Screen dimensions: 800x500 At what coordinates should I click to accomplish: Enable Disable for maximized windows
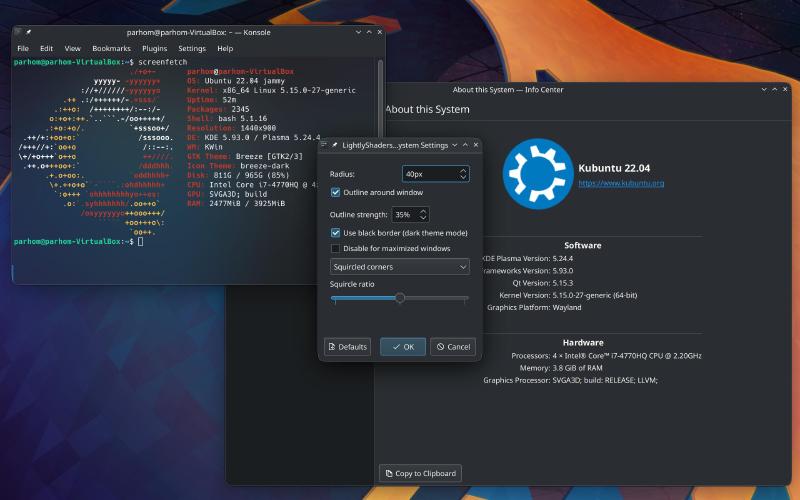336,248
